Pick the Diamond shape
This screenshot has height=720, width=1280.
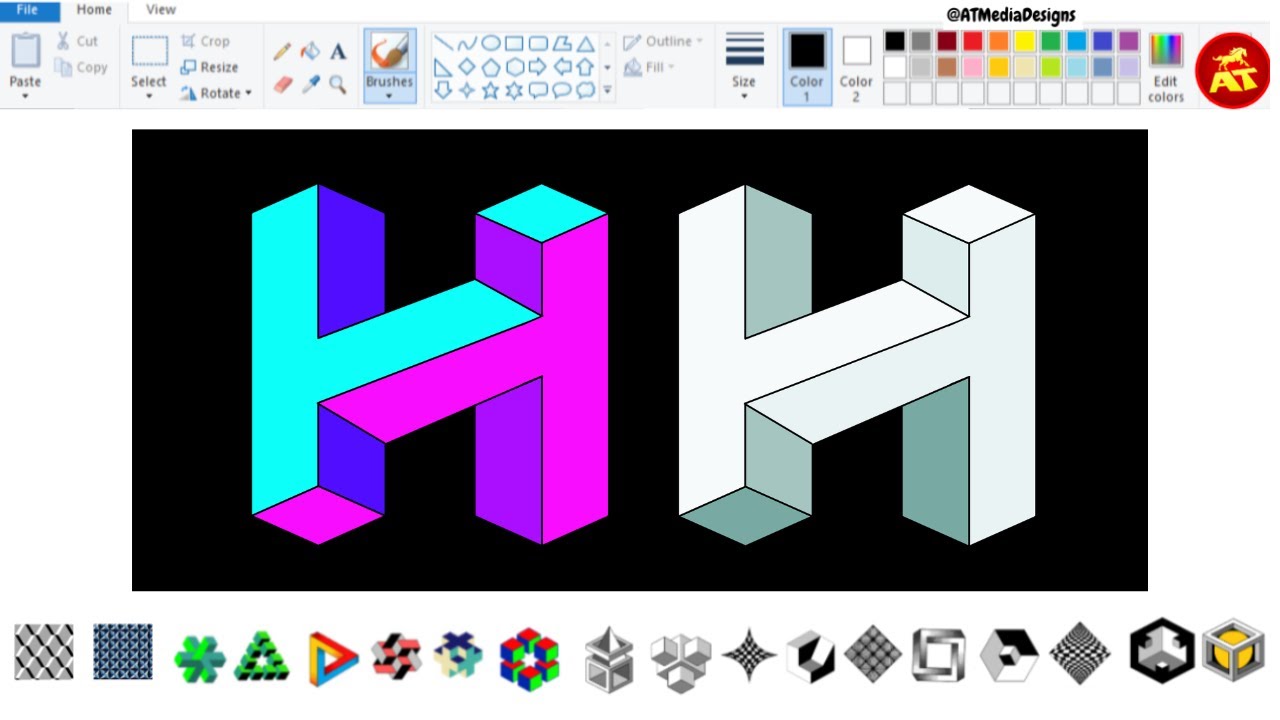tap(467, 67)
